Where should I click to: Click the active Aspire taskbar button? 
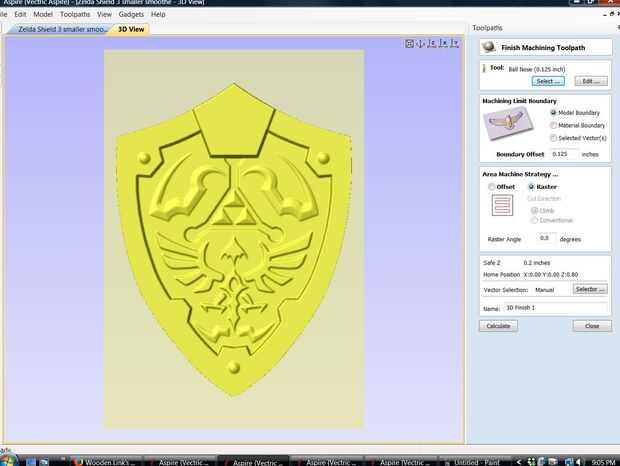(x=253, y=462)
